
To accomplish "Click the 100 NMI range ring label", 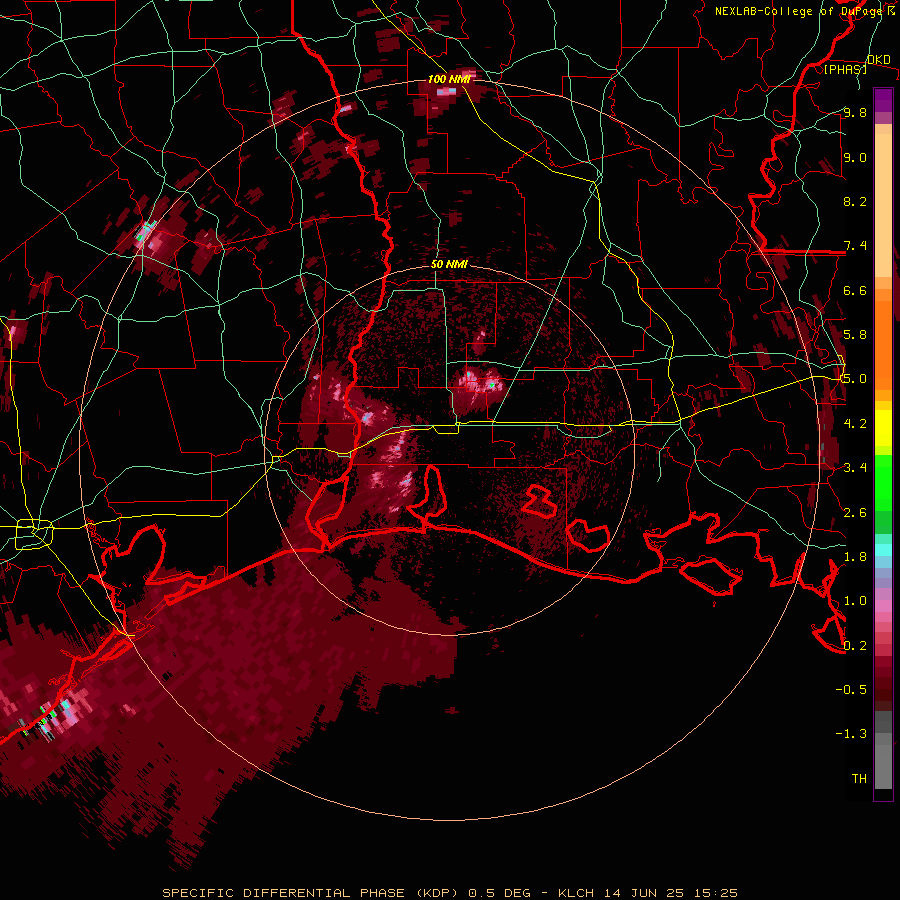I will pyautogui.click(x=449, y=79).
